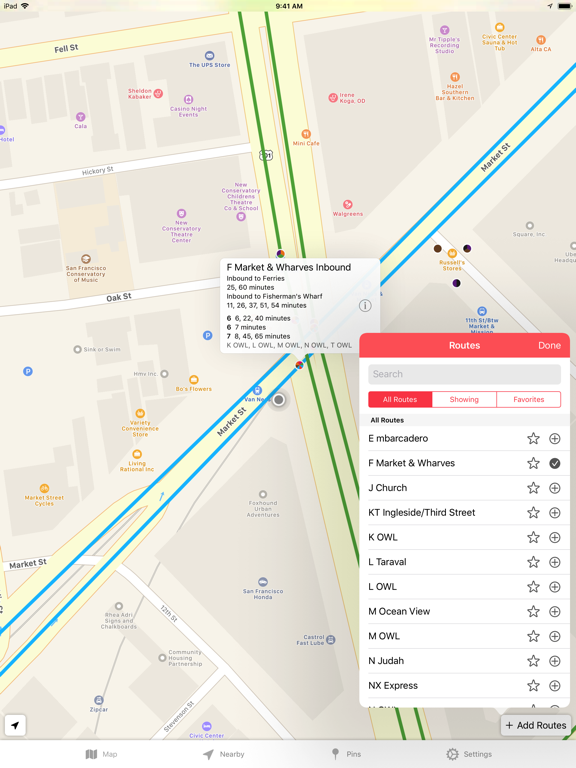Select Bo's Flowers map marker
The height and width of the screenshot is (768, 576).
194,380
